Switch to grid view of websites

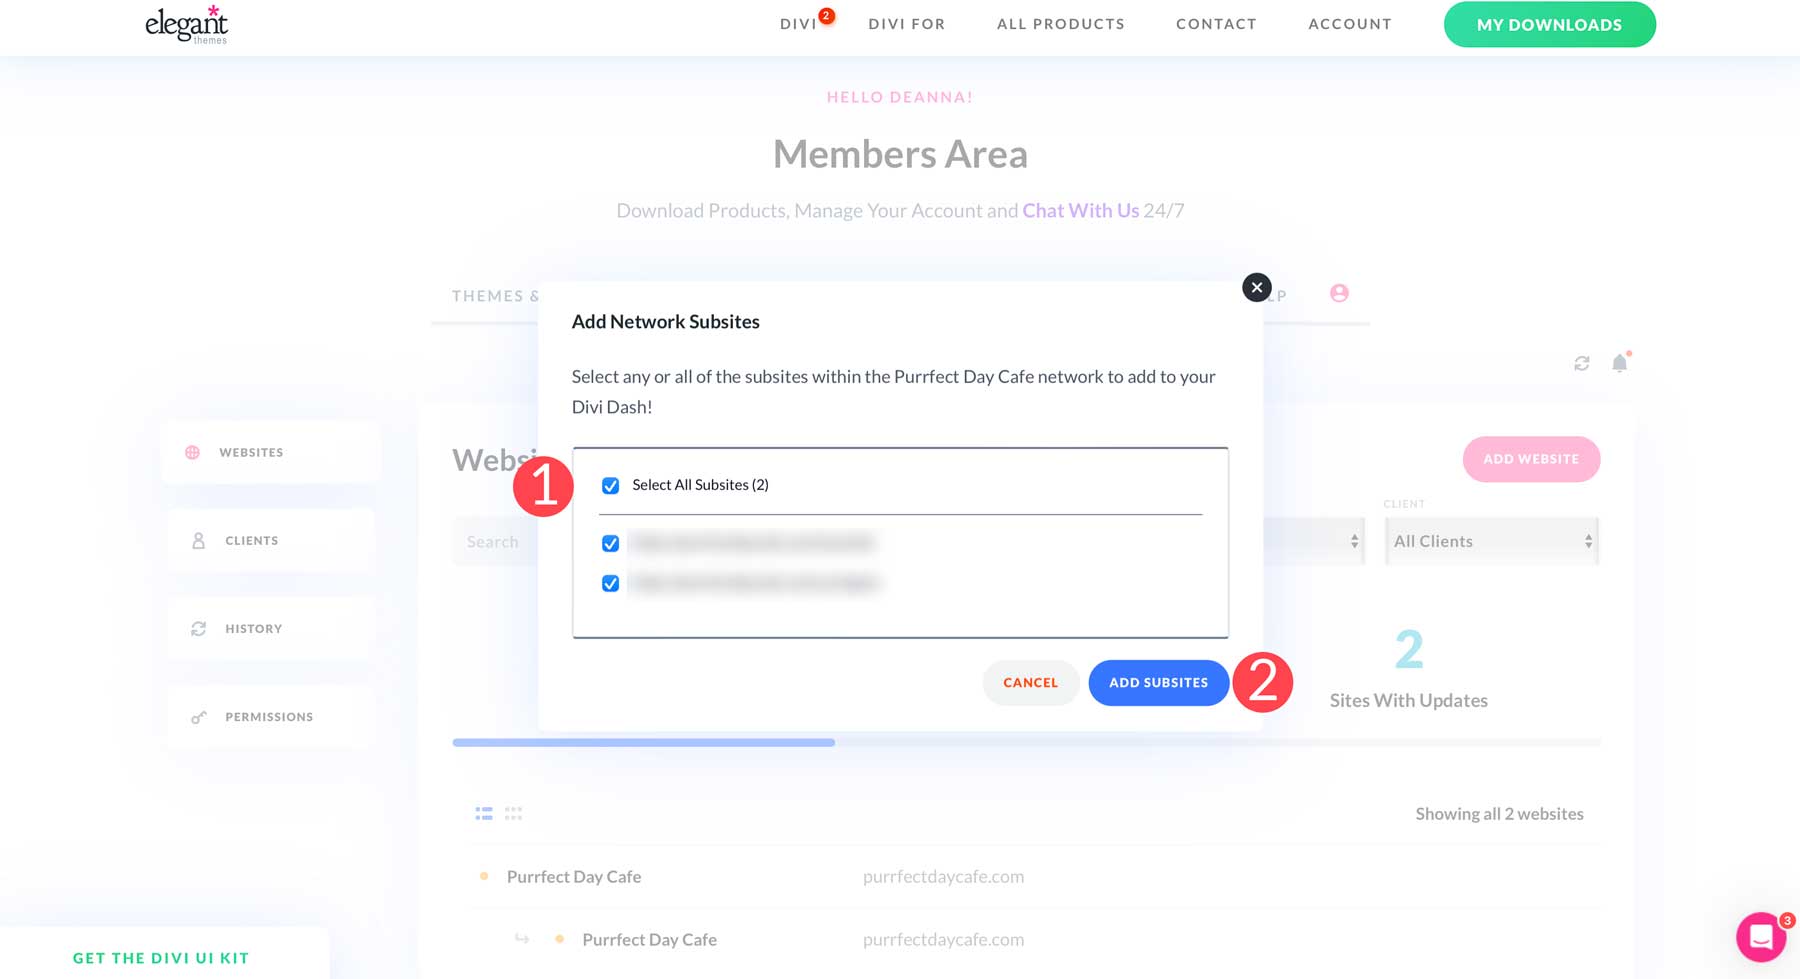click(x=513, y=813)
